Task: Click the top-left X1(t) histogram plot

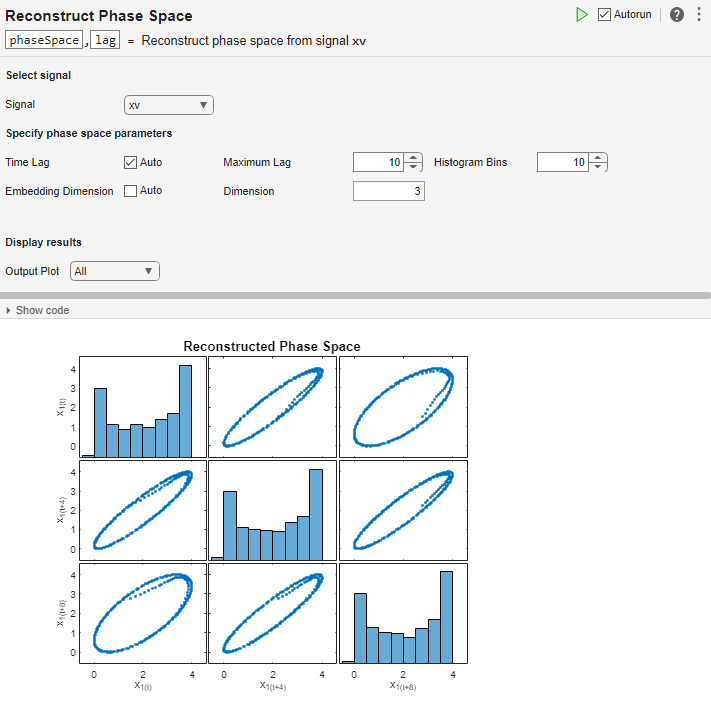Action: click(x=143, y=407)
